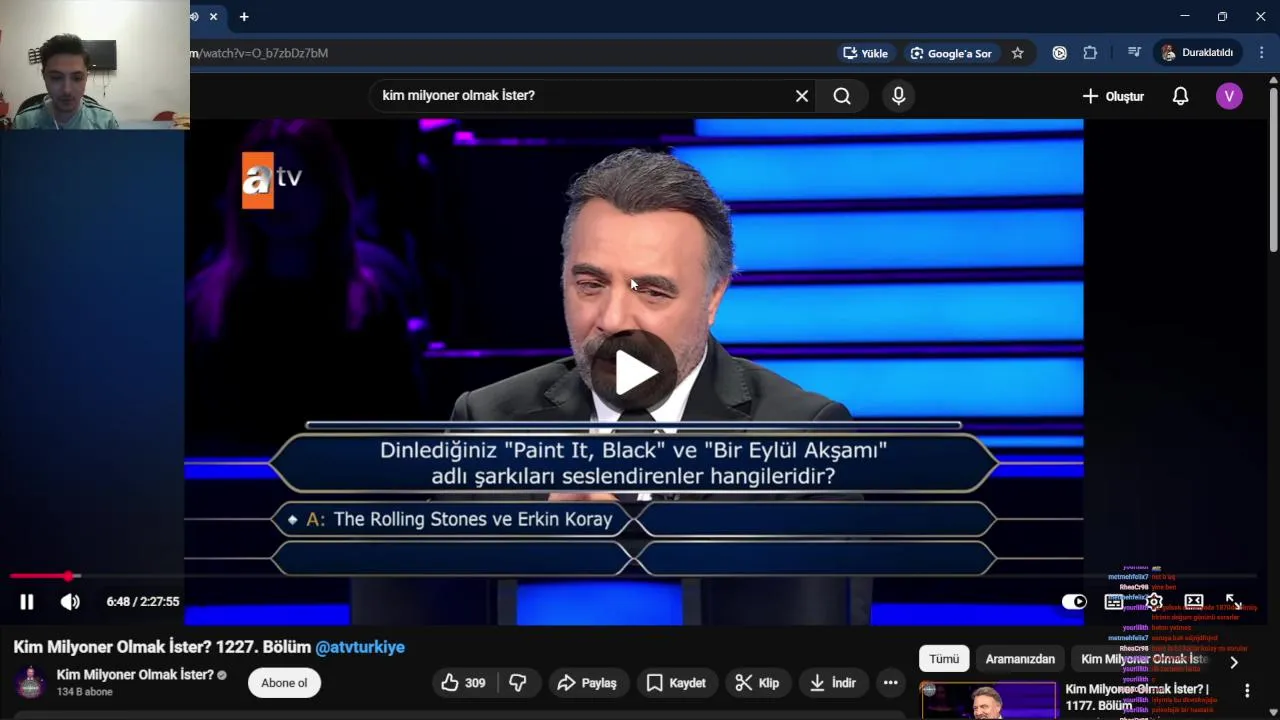
Task: Toggle the autoplay switch in the player
Action: (1074, 602)
